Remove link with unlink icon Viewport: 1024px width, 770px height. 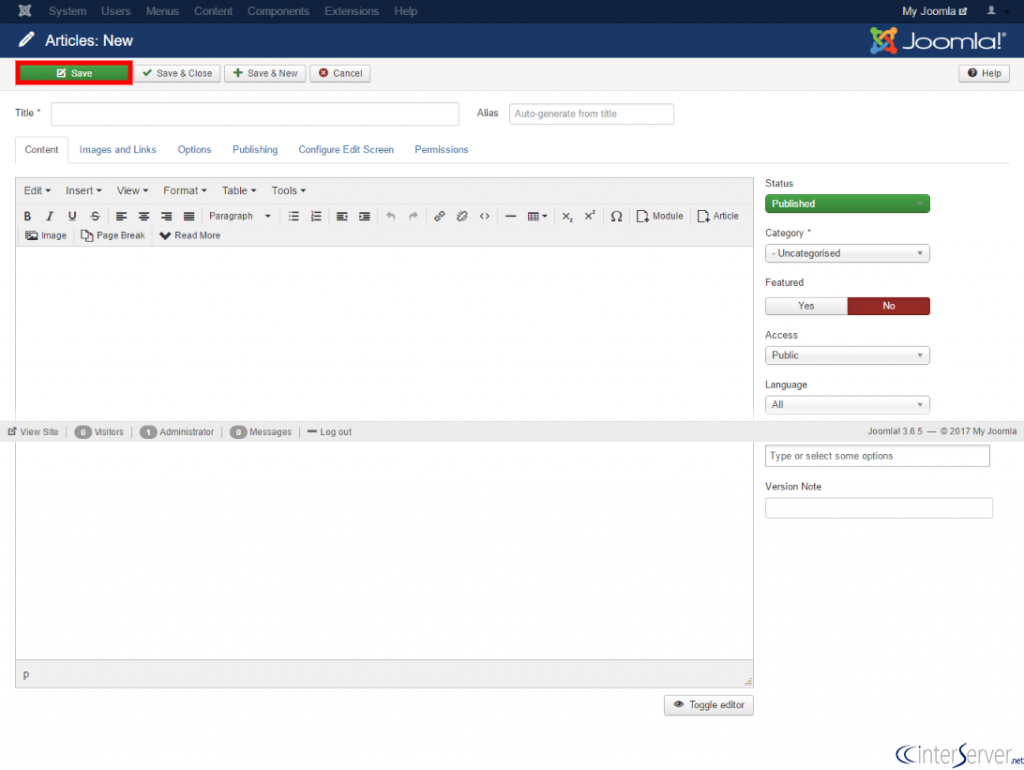462,216
